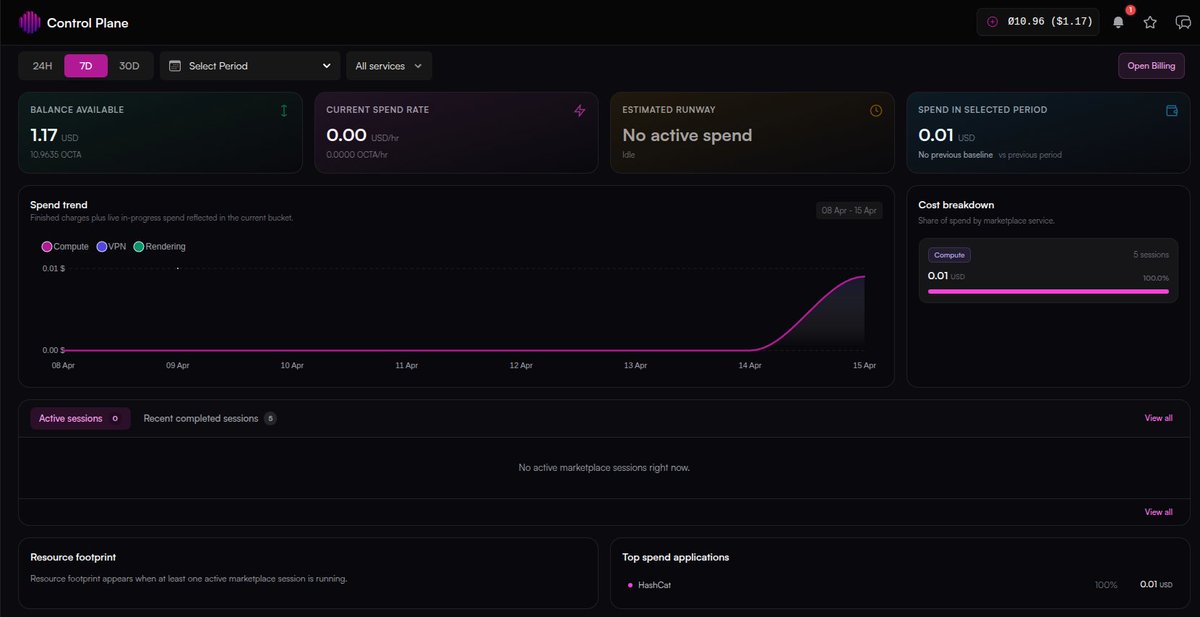Screen dimensions: 1200x617
Task: Click the 5 sessions label in Cost breakdown
Action: (1150, 255)
